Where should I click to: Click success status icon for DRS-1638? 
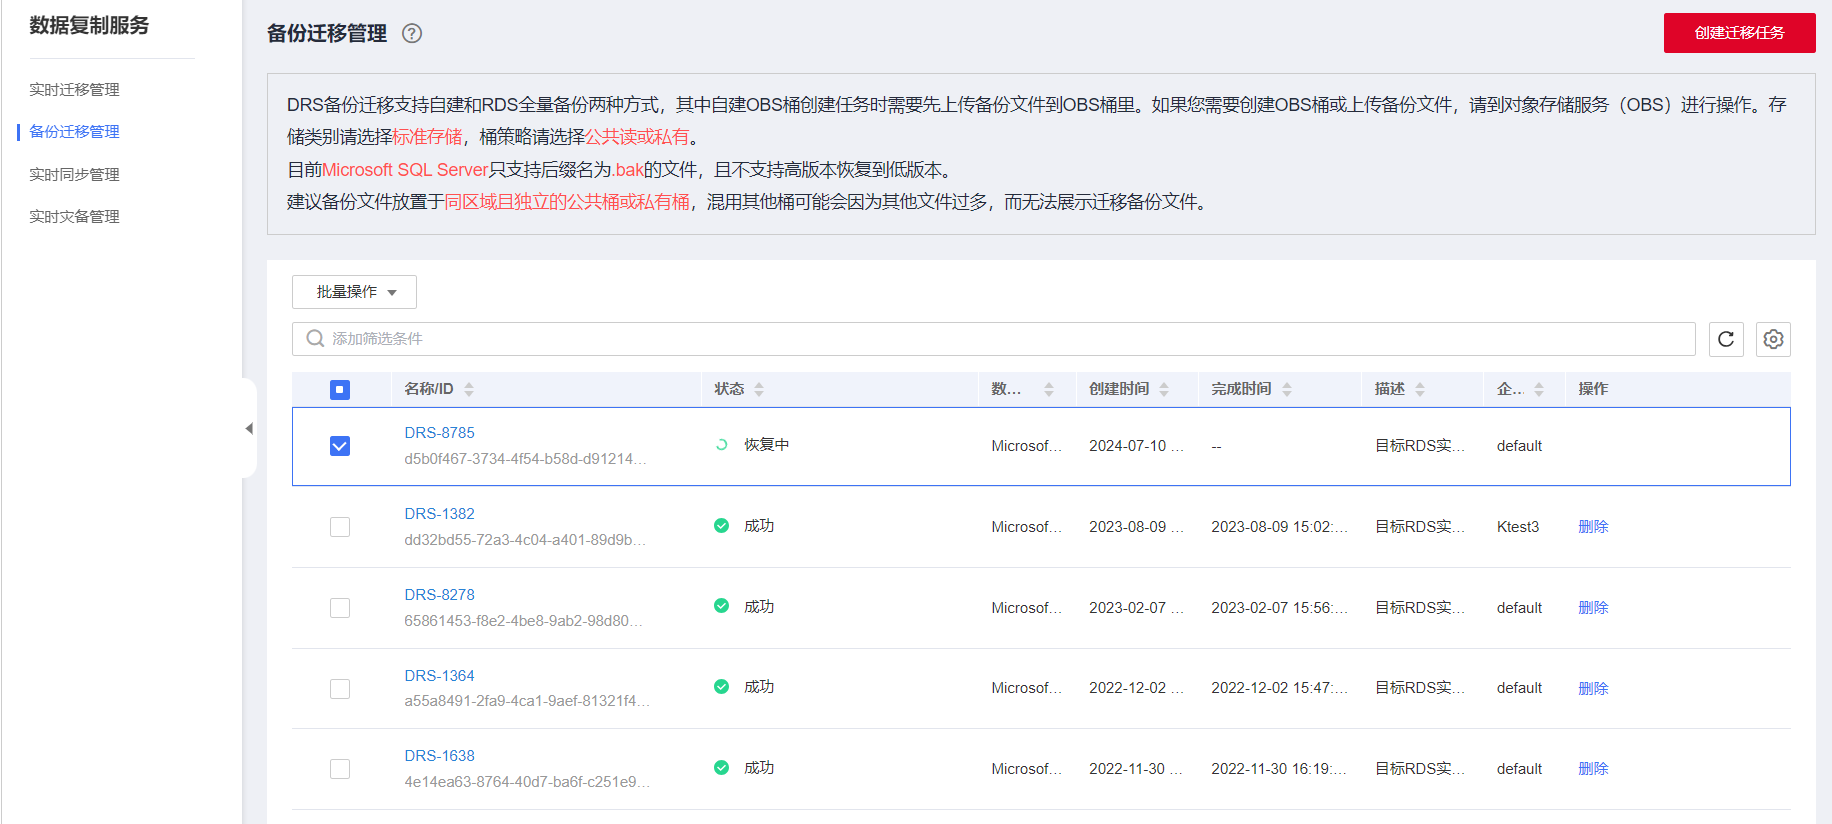click(x=721, y=768)
